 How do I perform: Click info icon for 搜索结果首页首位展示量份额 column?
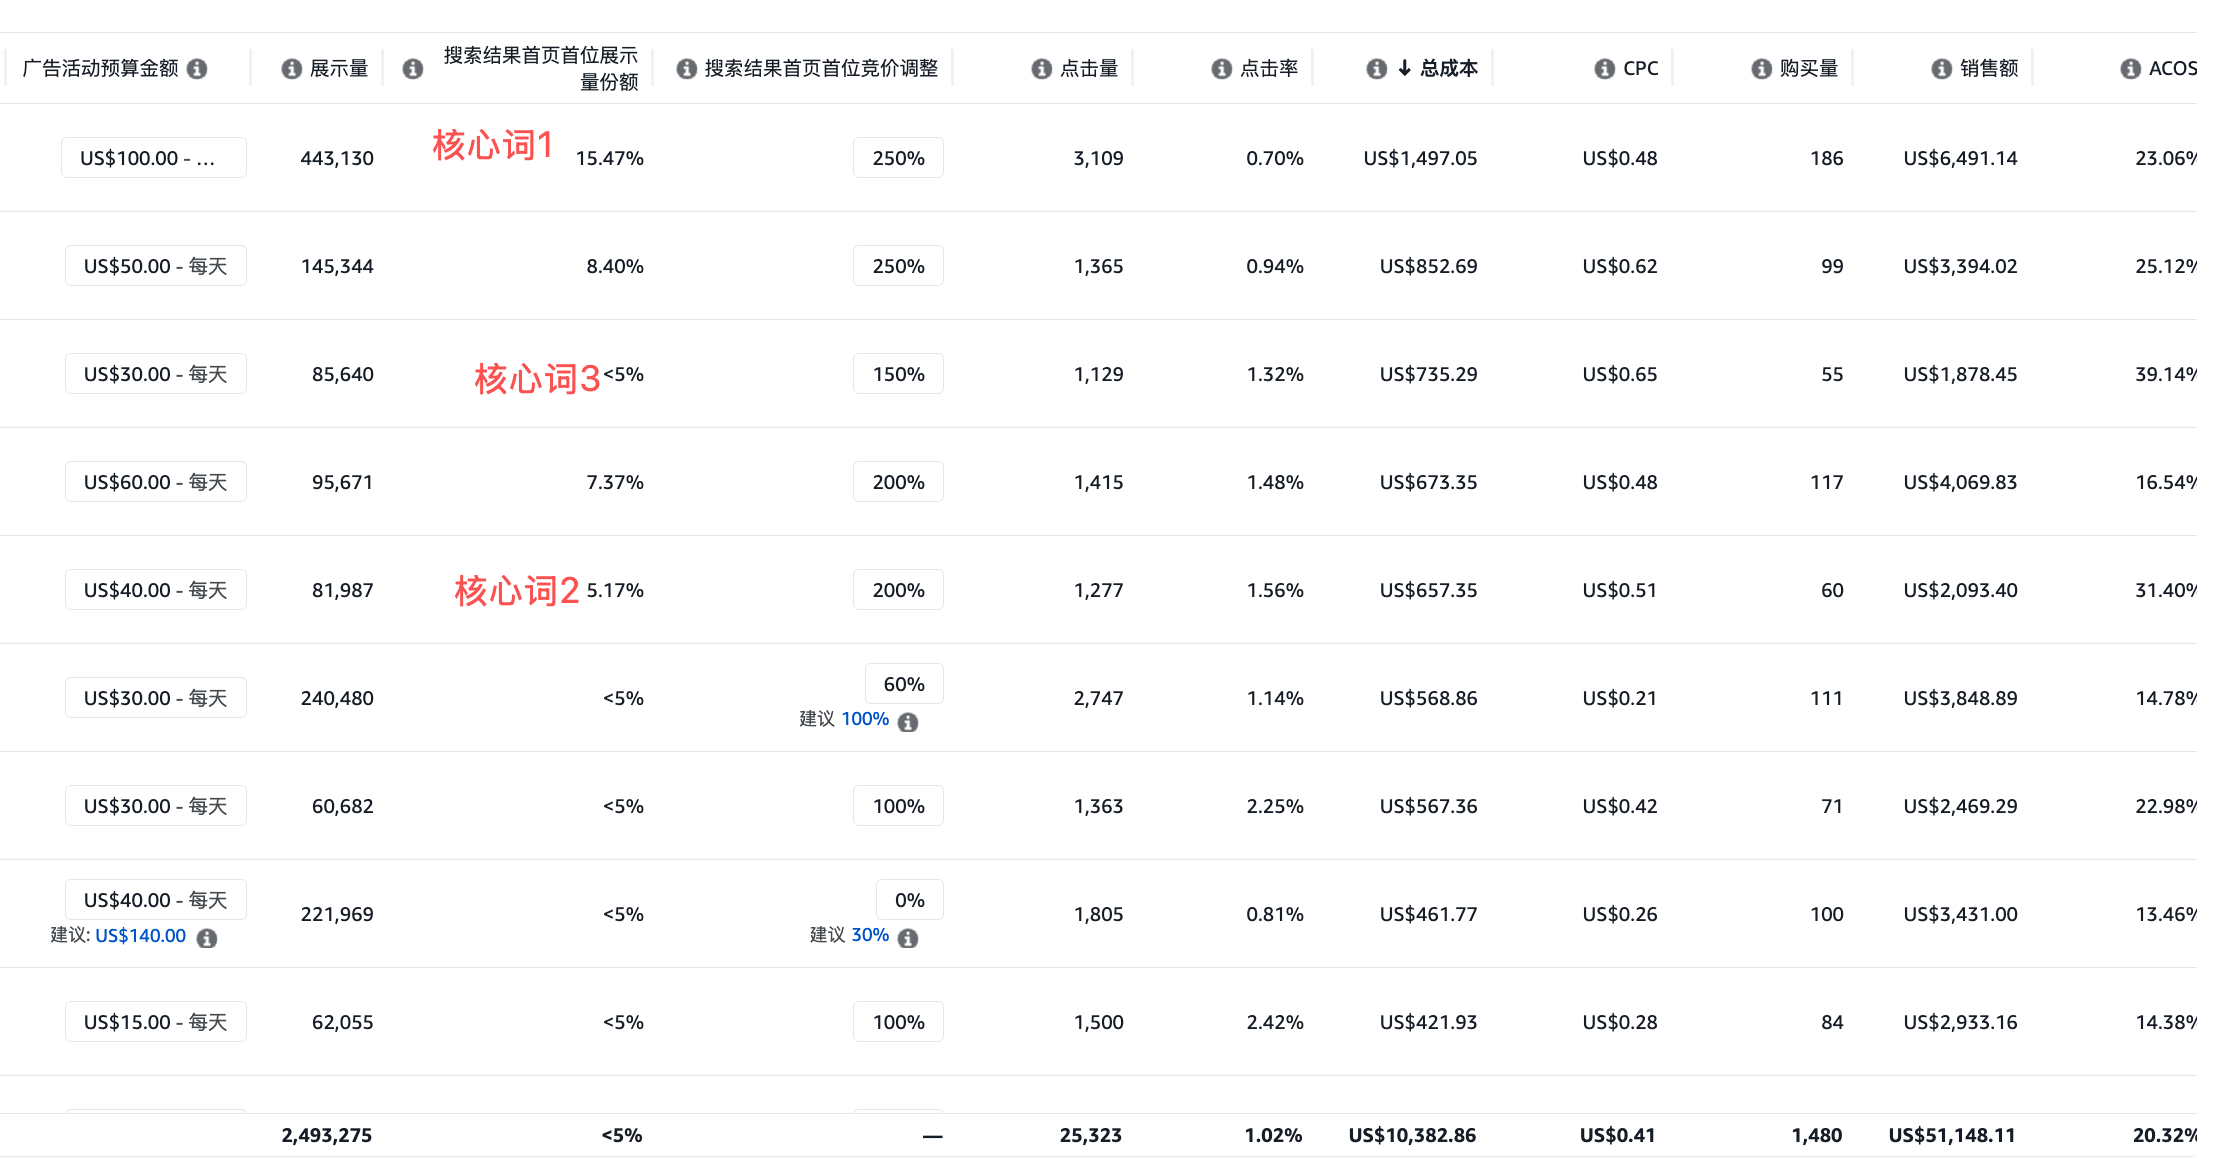click(x=412, y=69)
